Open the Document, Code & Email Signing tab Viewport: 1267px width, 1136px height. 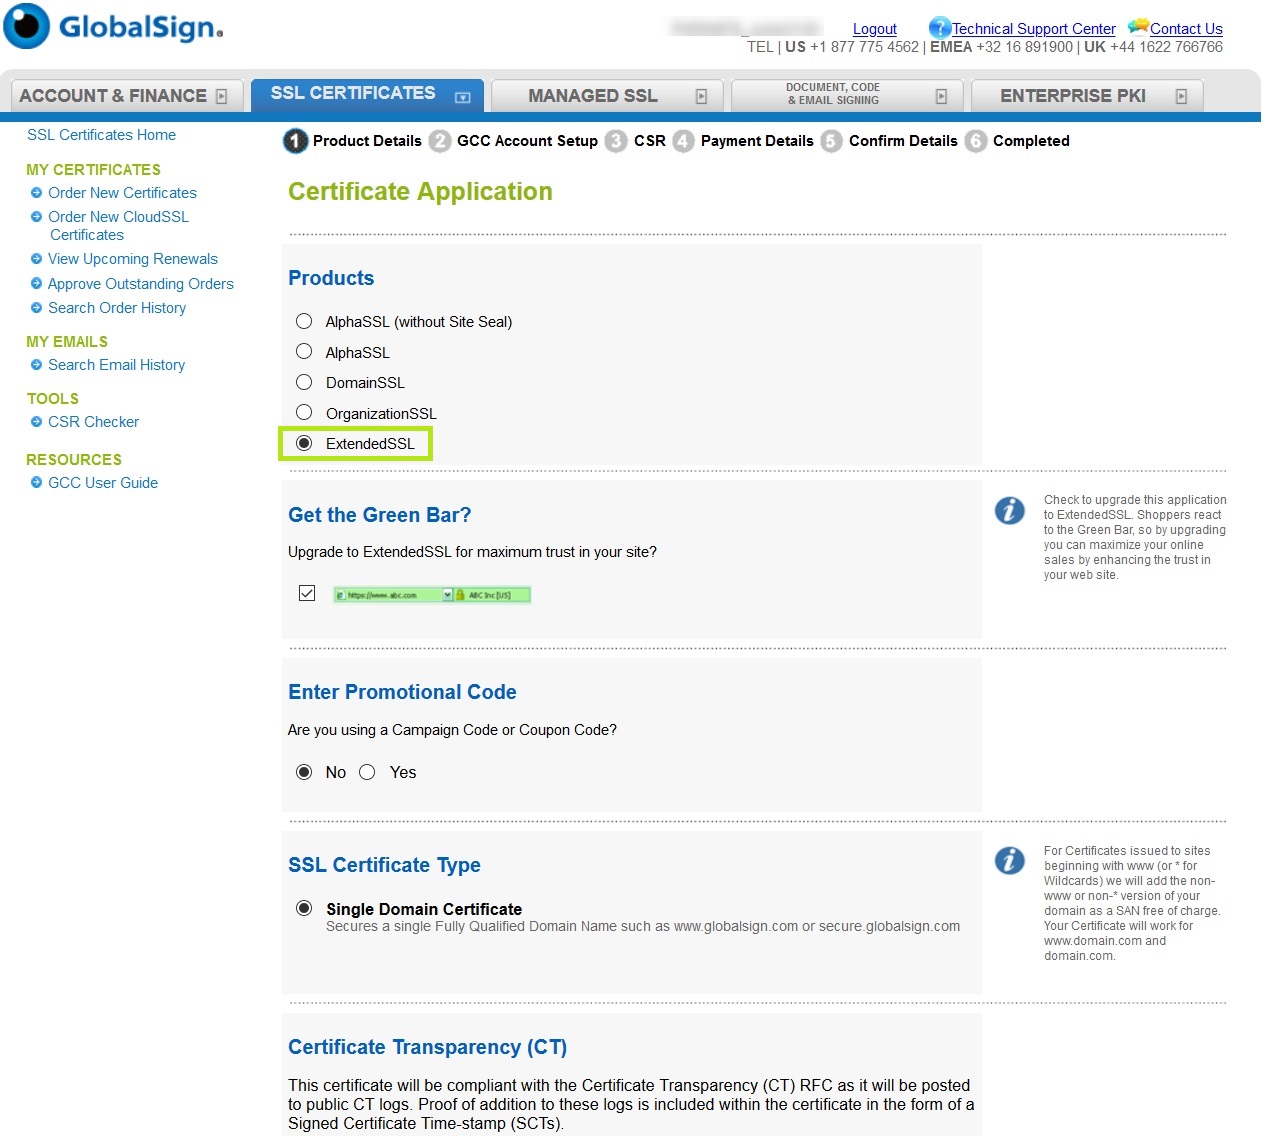point(832,94)
